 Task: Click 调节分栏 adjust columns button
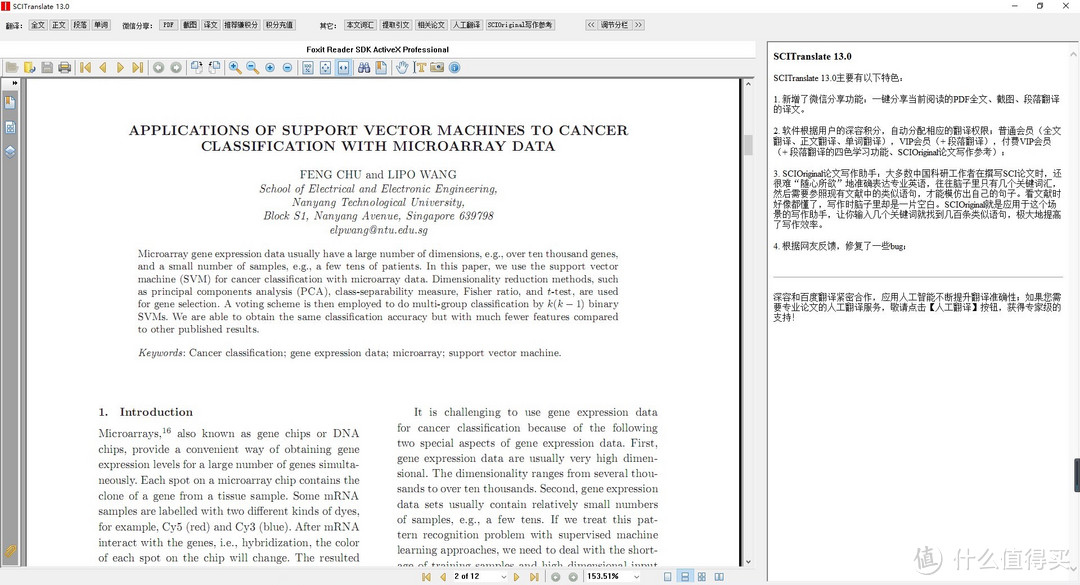[614, 25]
